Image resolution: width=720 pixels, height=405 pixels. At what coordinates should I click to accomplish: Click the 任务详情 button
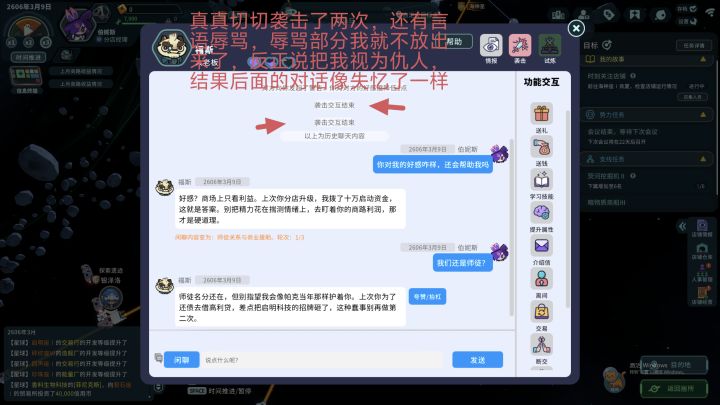[693, 45]
